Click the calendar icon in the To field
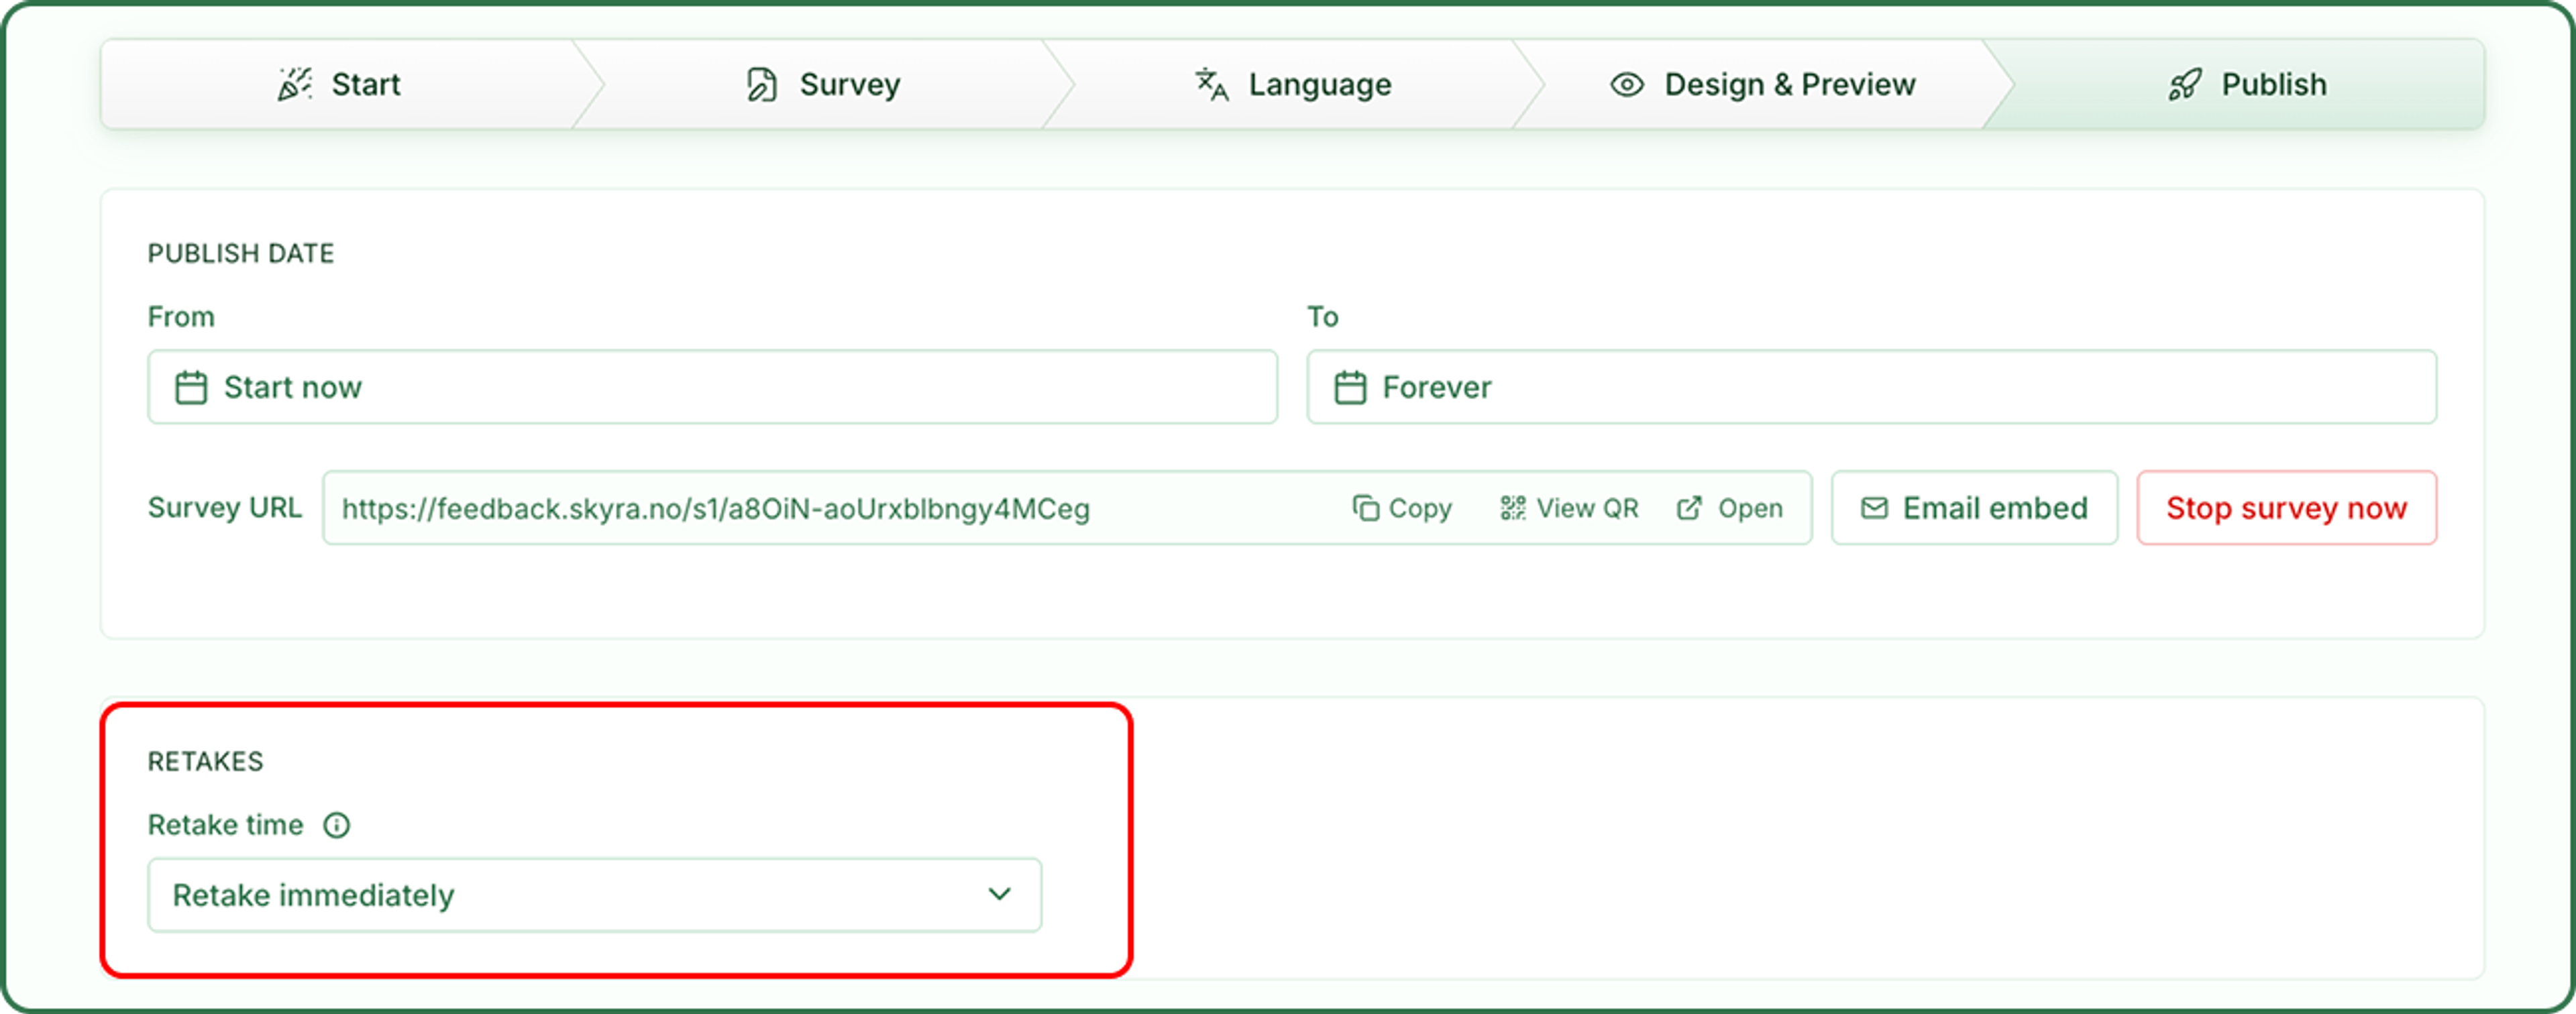This screenshot has width=2576, height=1014. point(1350,387)
